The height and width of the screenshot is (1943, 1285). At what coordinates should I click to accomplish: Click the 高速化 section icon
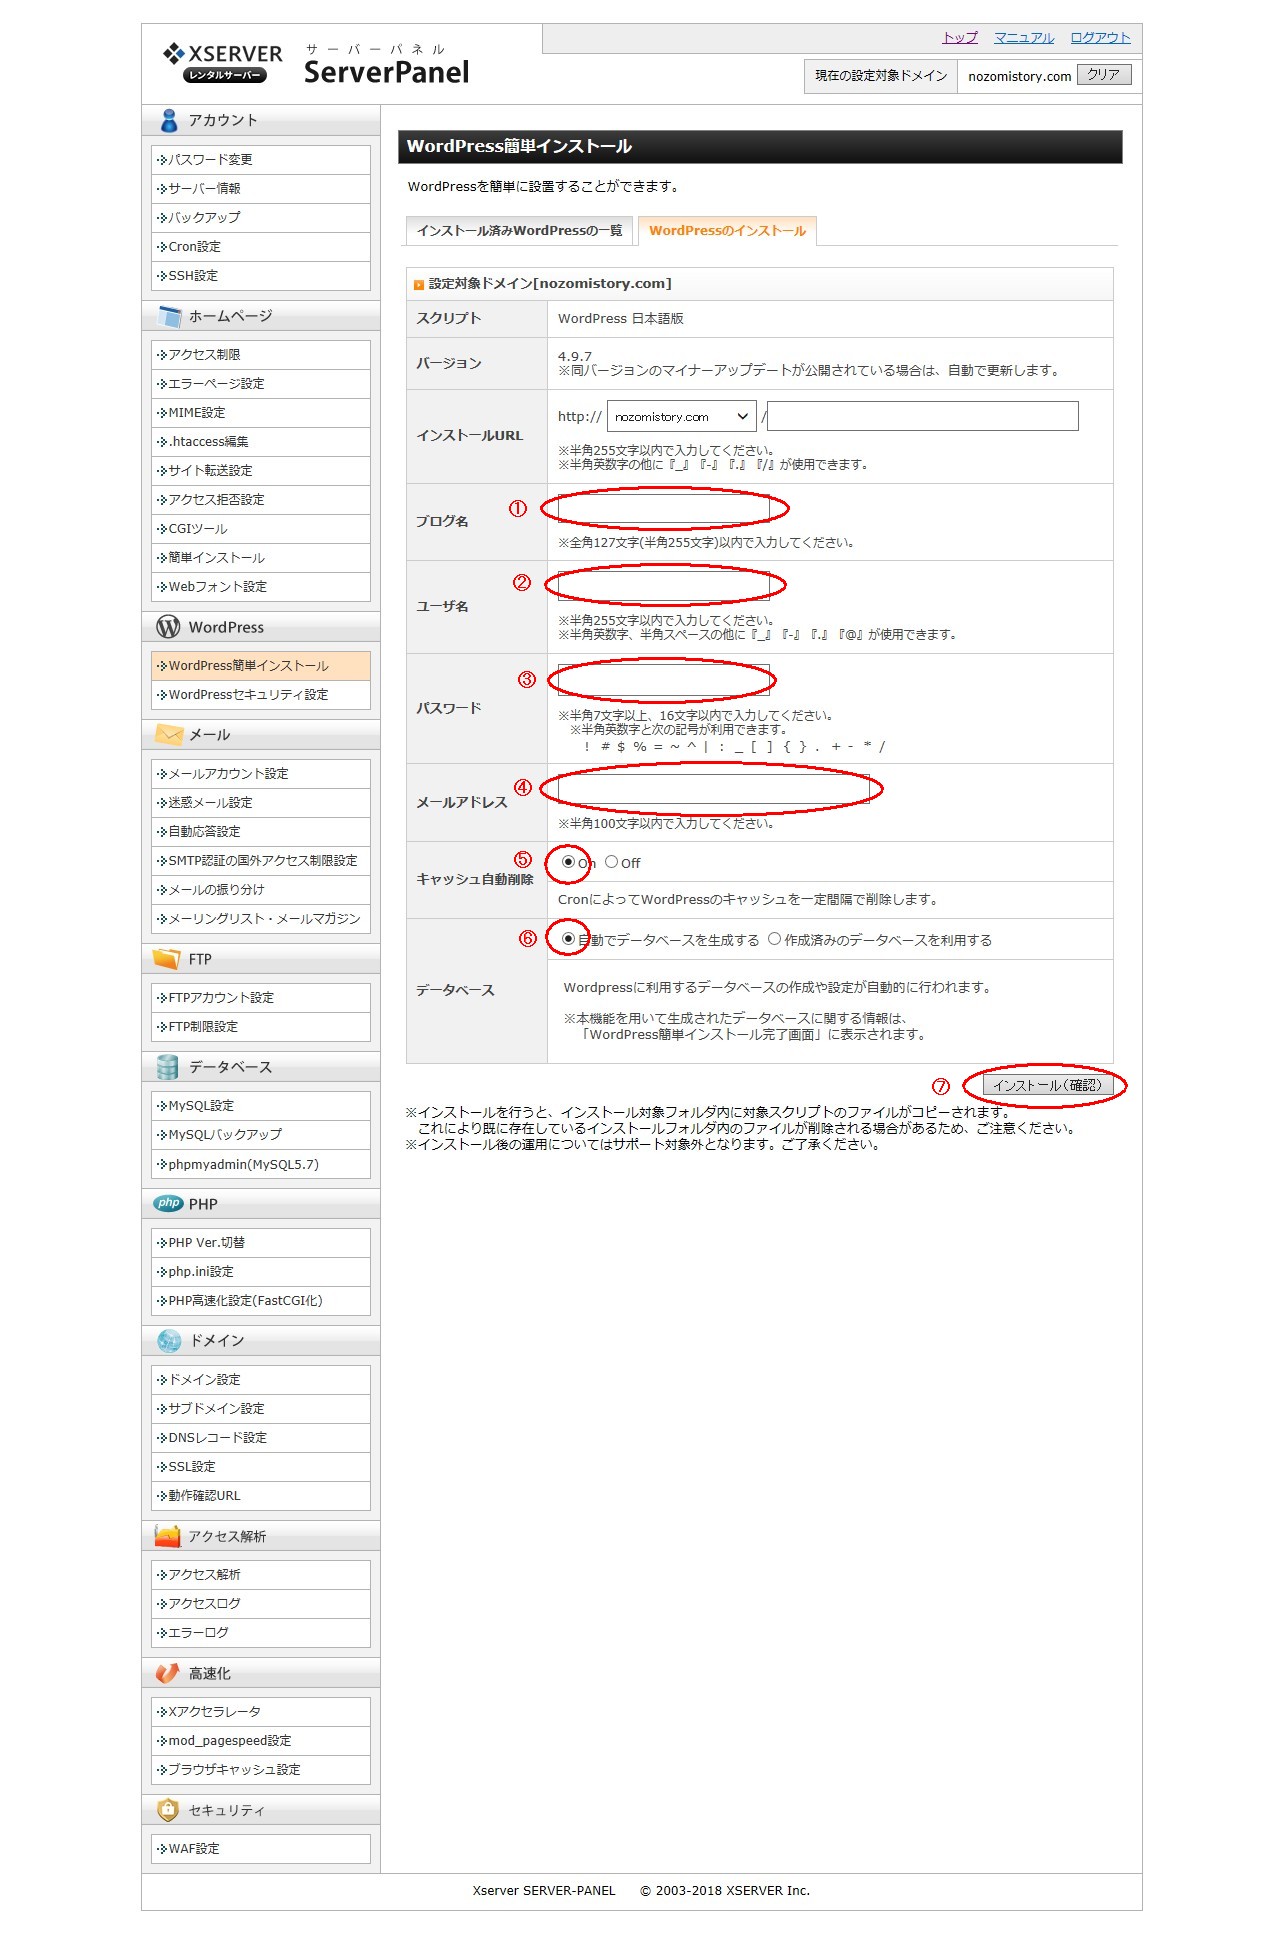[x=167, y=1672]
